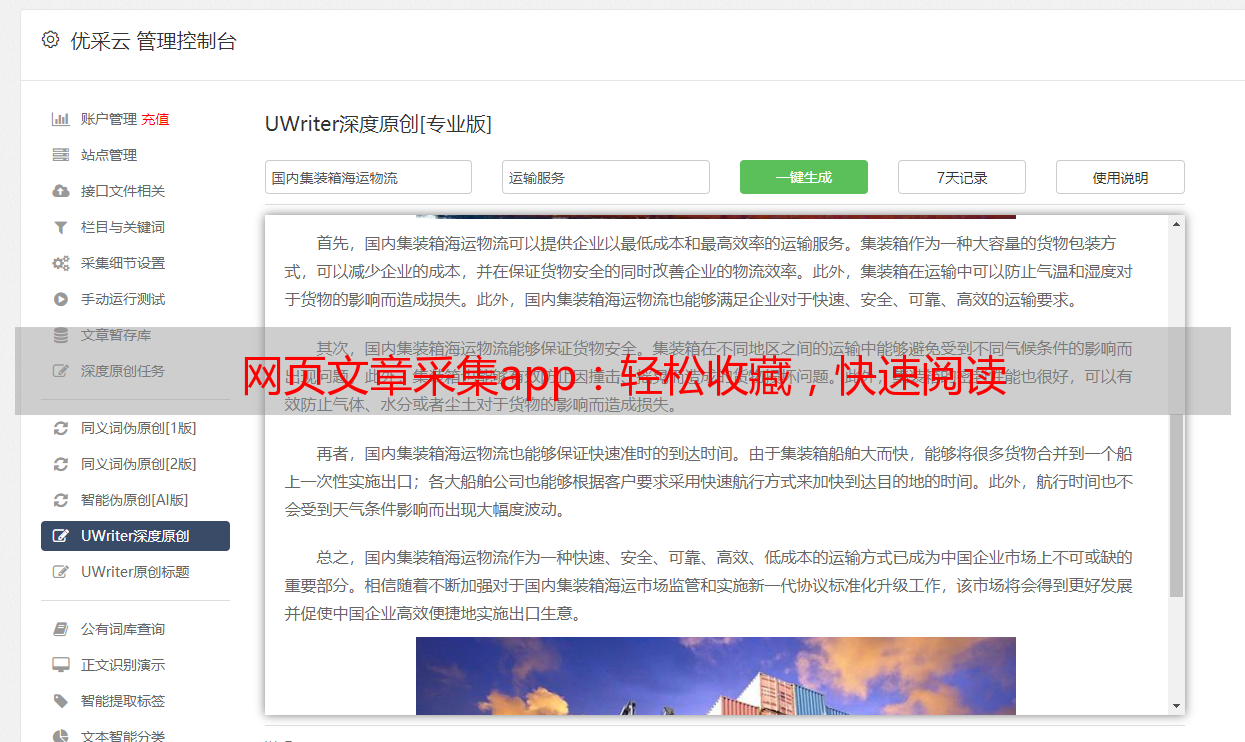This screenshot has width=1245, height=742.
Task: Click the refresh icon for 同义词伪原创[2版]
Action: (x=60, y=464)
